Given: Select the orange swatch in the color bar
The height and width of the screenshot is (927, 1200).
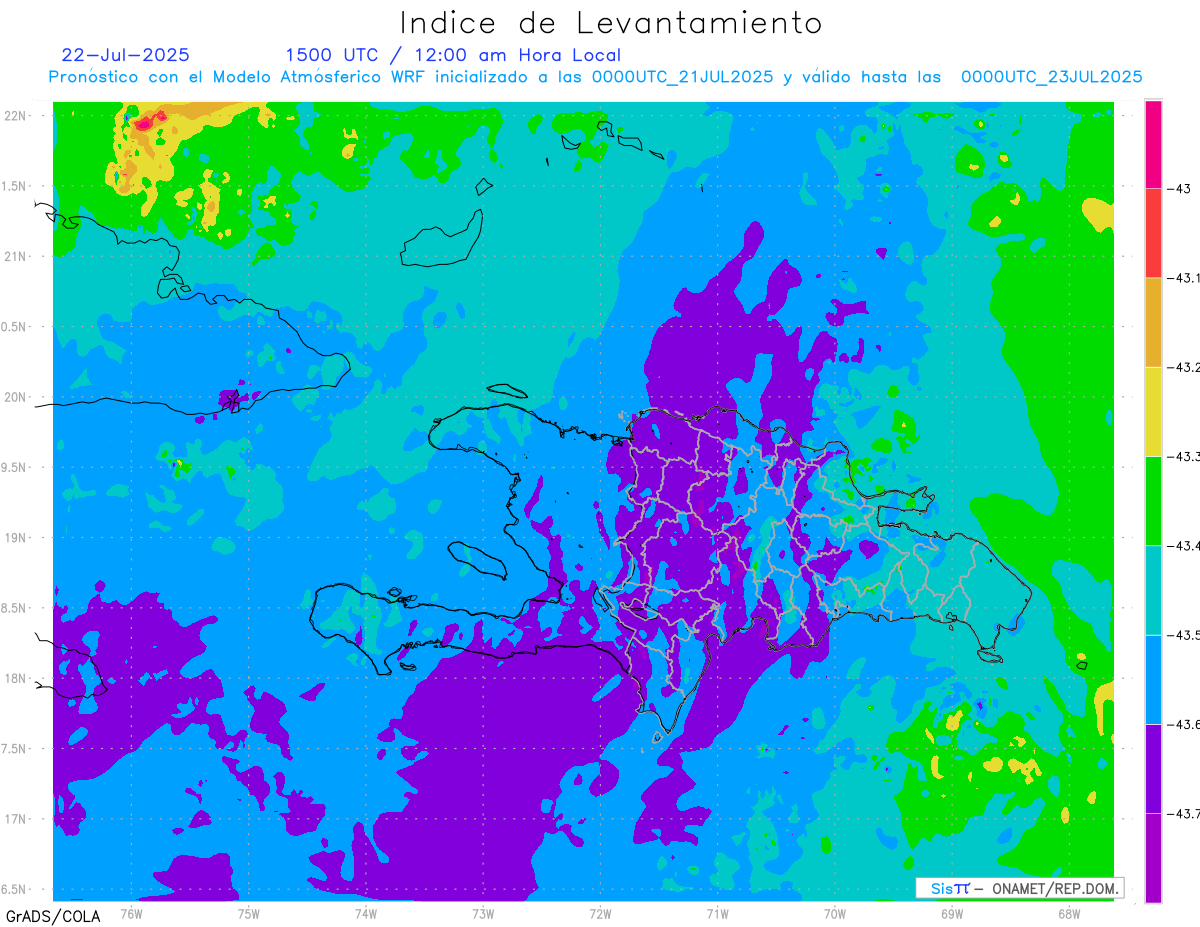Looking at the screenshot, I should (x=1153, y=322).
